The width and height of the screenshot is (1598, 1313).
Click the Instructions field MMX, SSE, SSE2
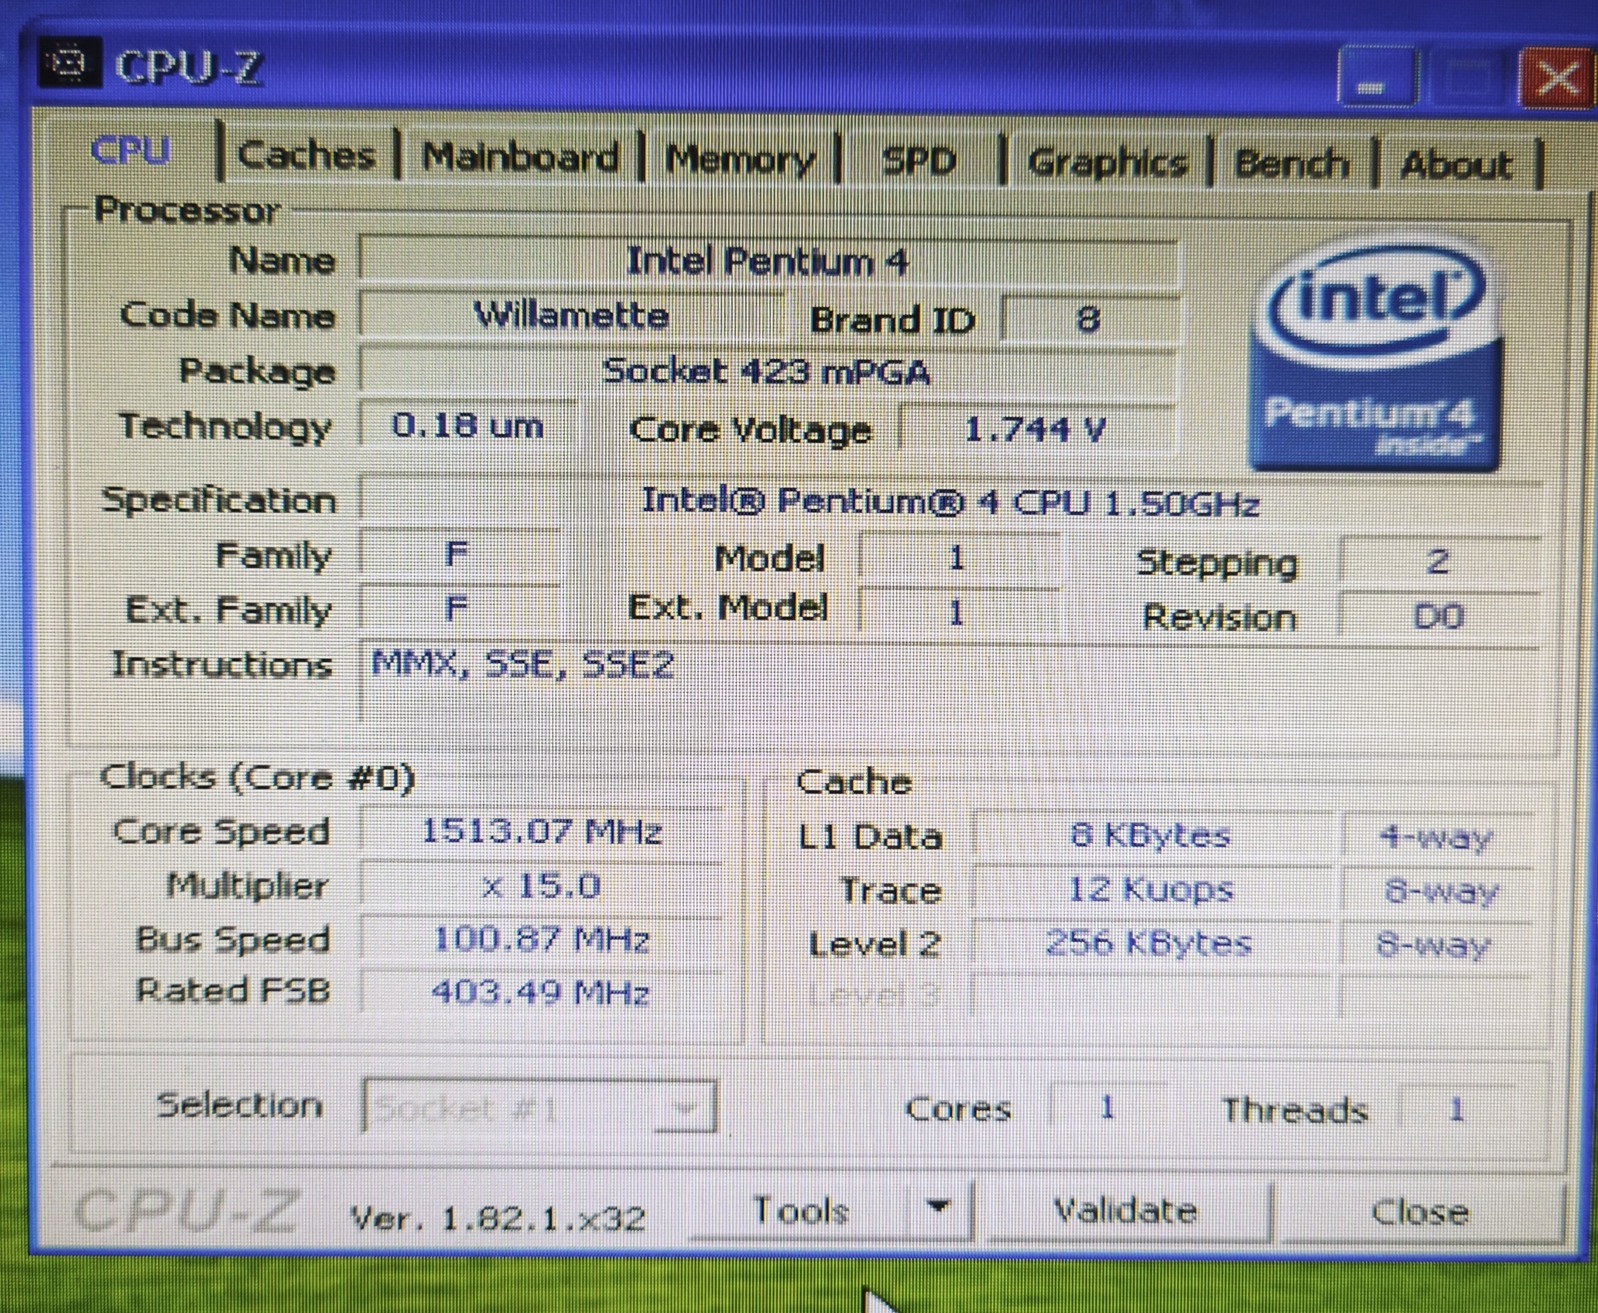click(x=950, y=682)
